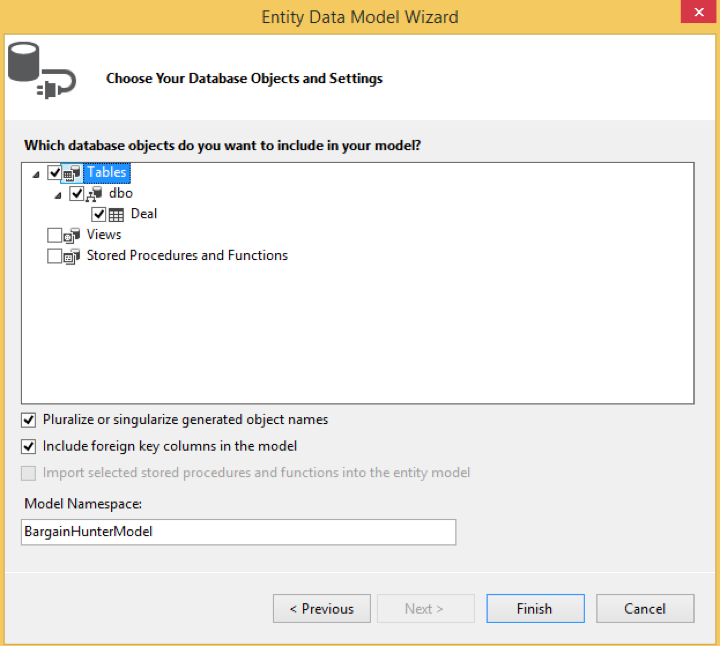Uncheck the dbo schema checkbox
720x646 pixels.
76,193
